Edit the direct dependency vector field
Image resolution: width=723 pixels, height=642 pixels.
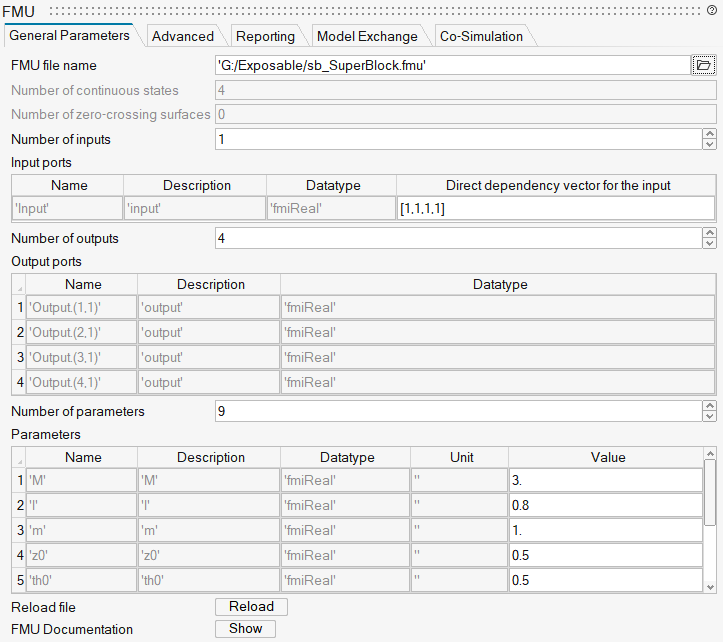tap(555, 208)
